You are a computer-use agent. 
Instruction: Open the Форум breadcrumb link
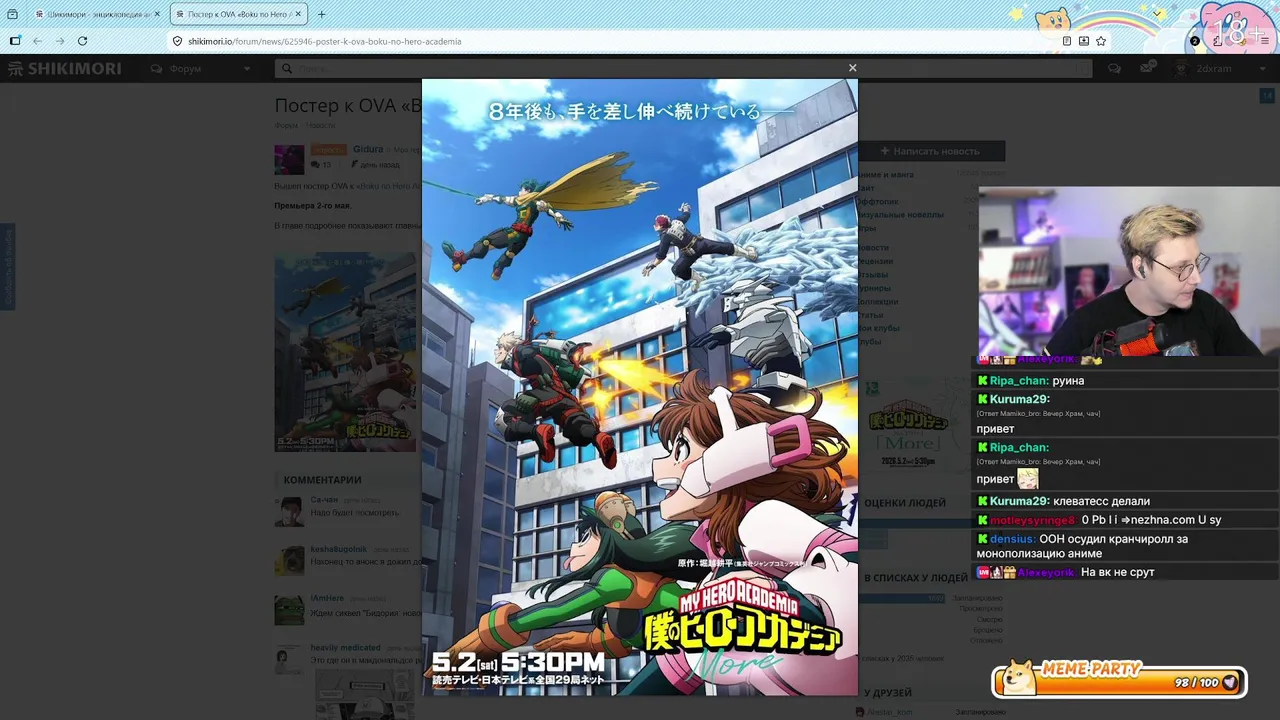(x=286, y=125)
